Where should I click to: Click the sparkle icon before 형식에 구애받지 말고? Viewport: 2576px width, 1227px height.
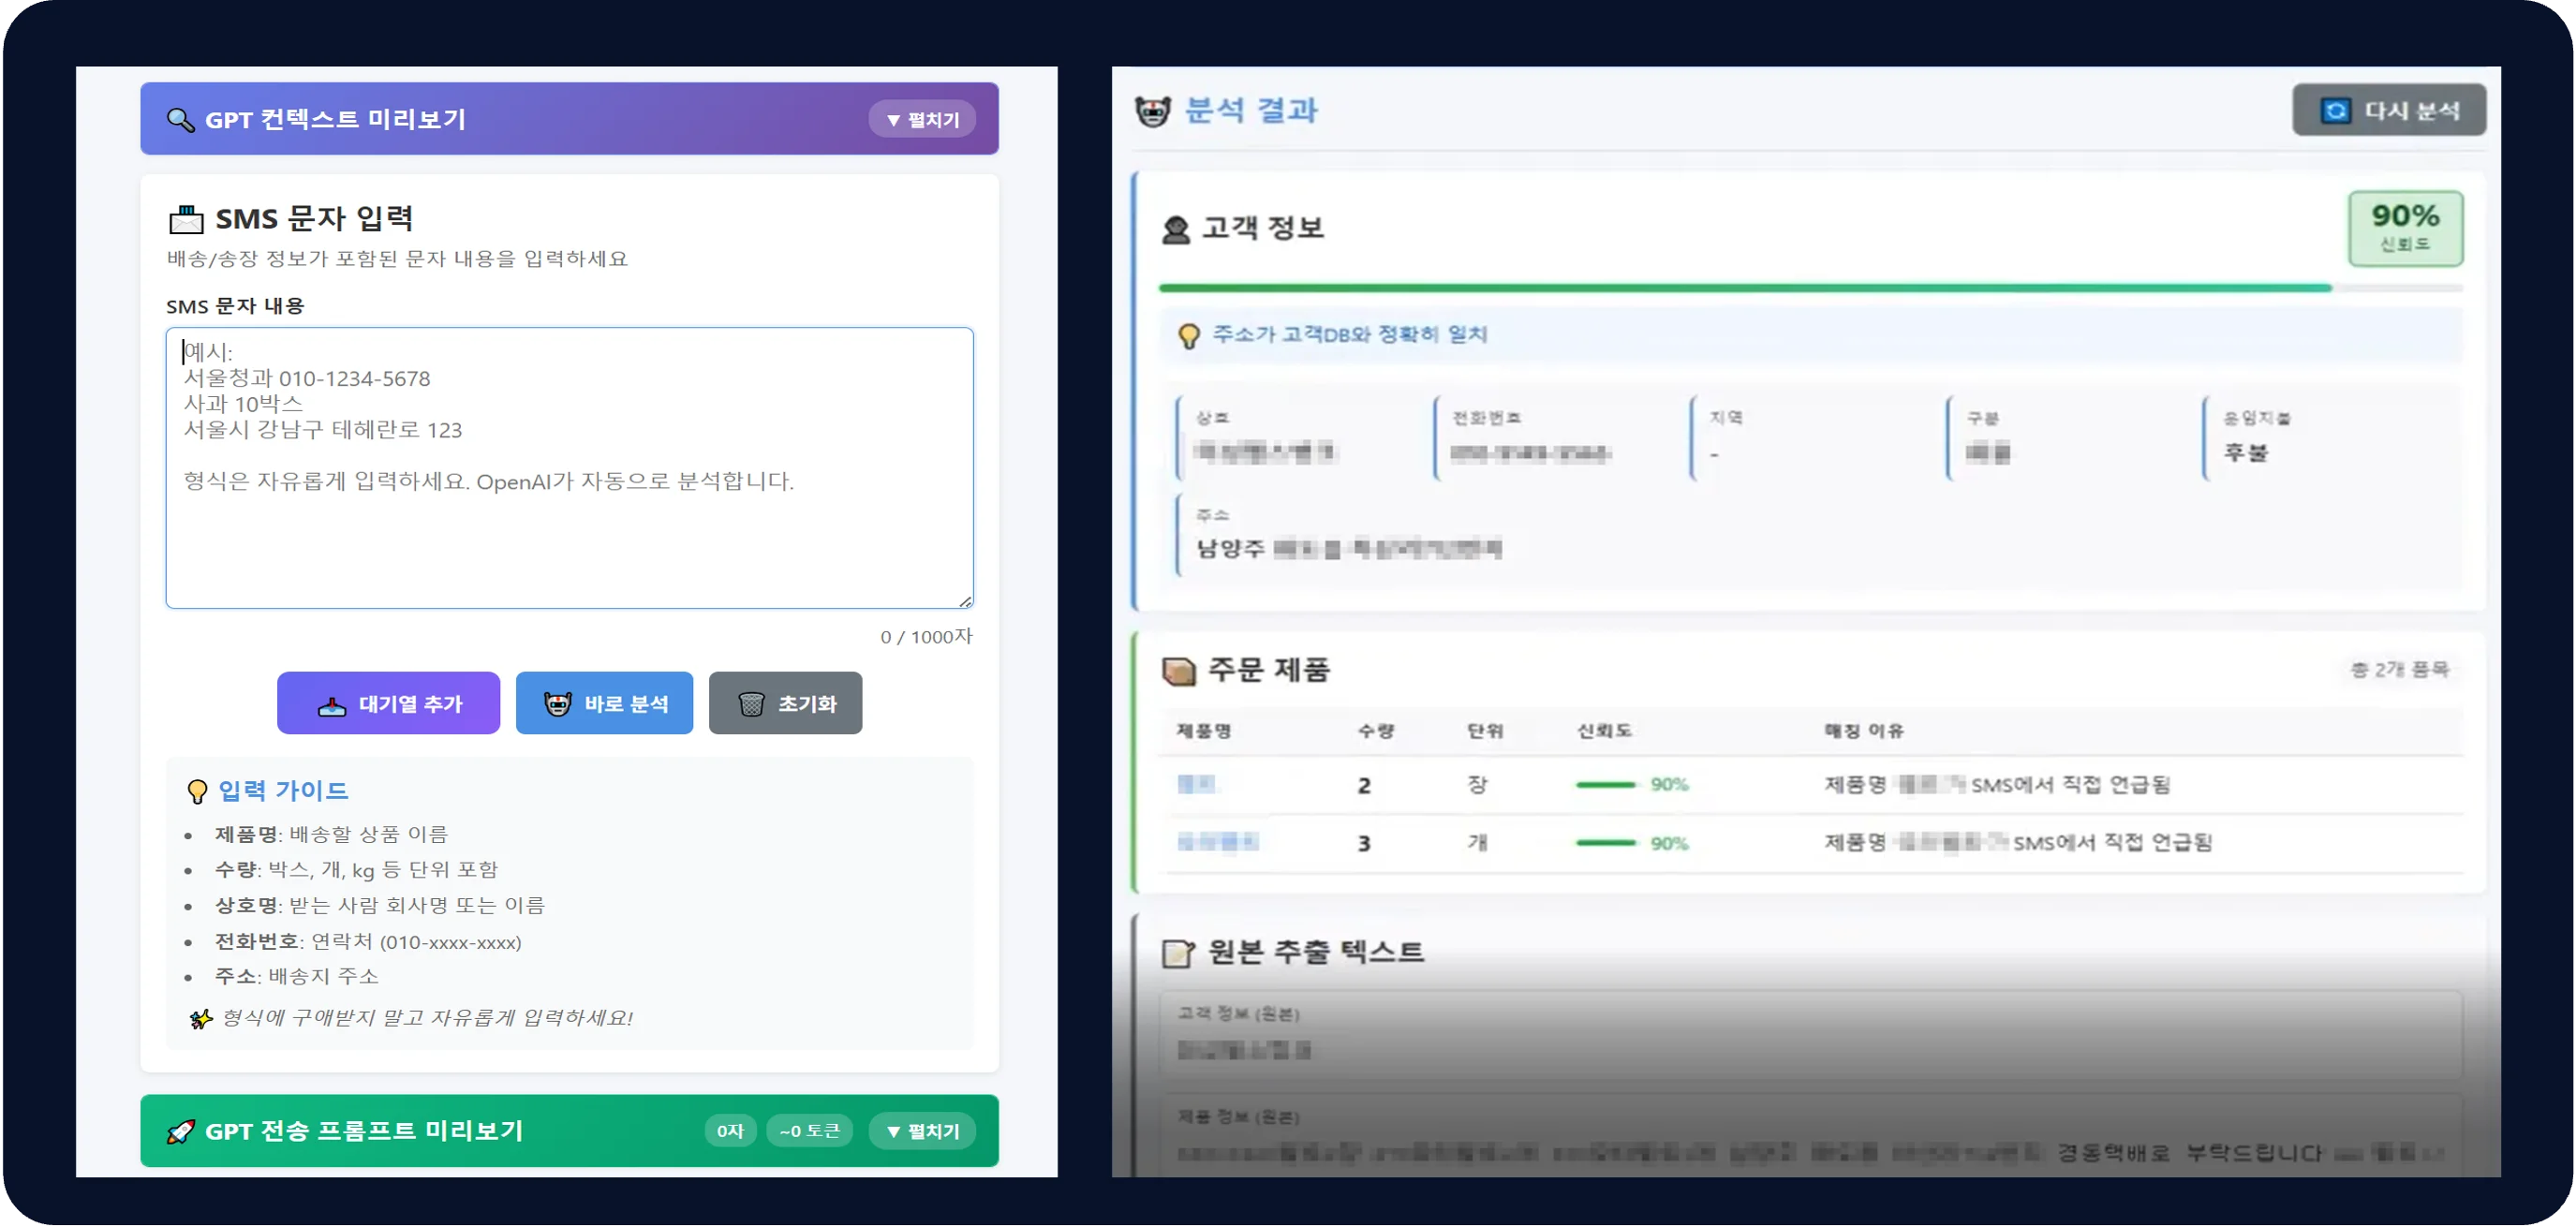(201, 1019)
